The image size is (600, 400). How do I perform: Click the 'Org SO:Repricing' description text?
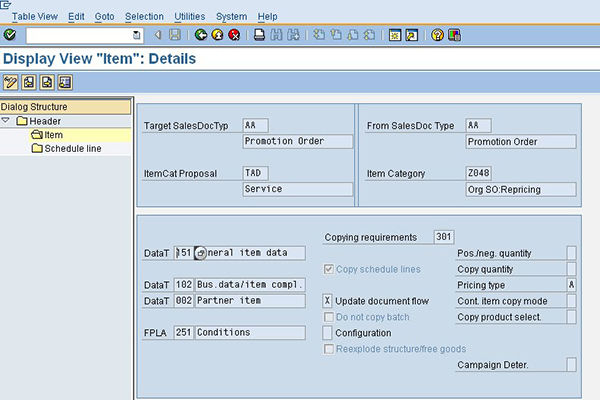[x=504, y=189]
